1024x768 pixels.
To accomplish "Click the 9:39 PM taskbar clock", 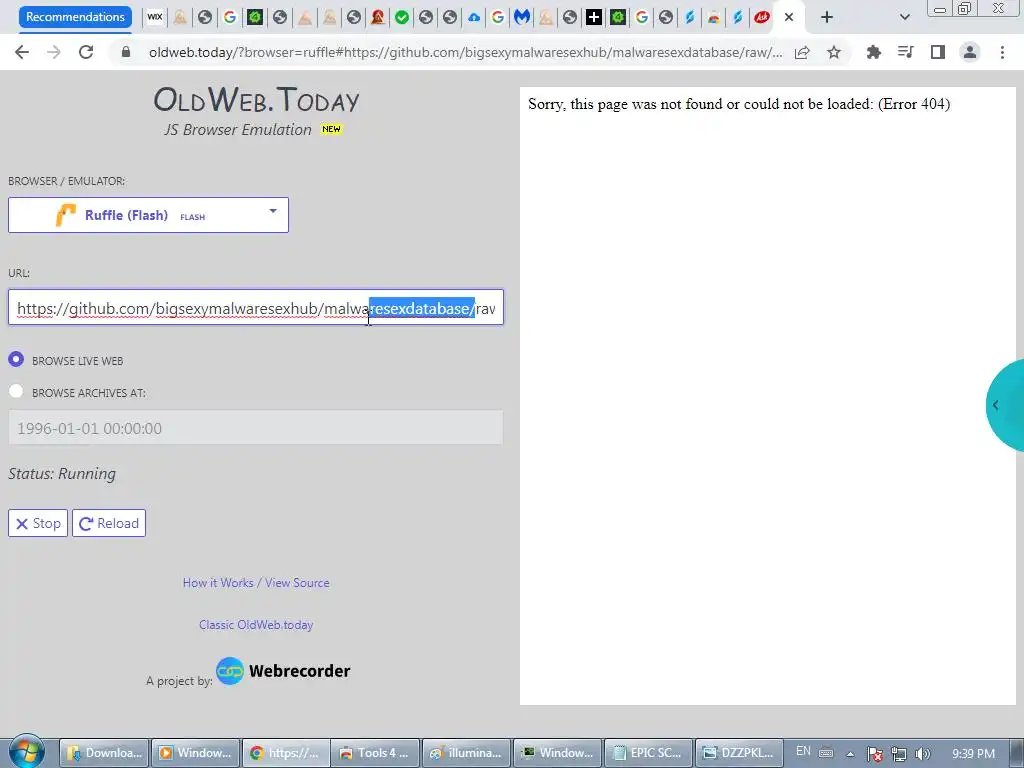I will point(973,754).
